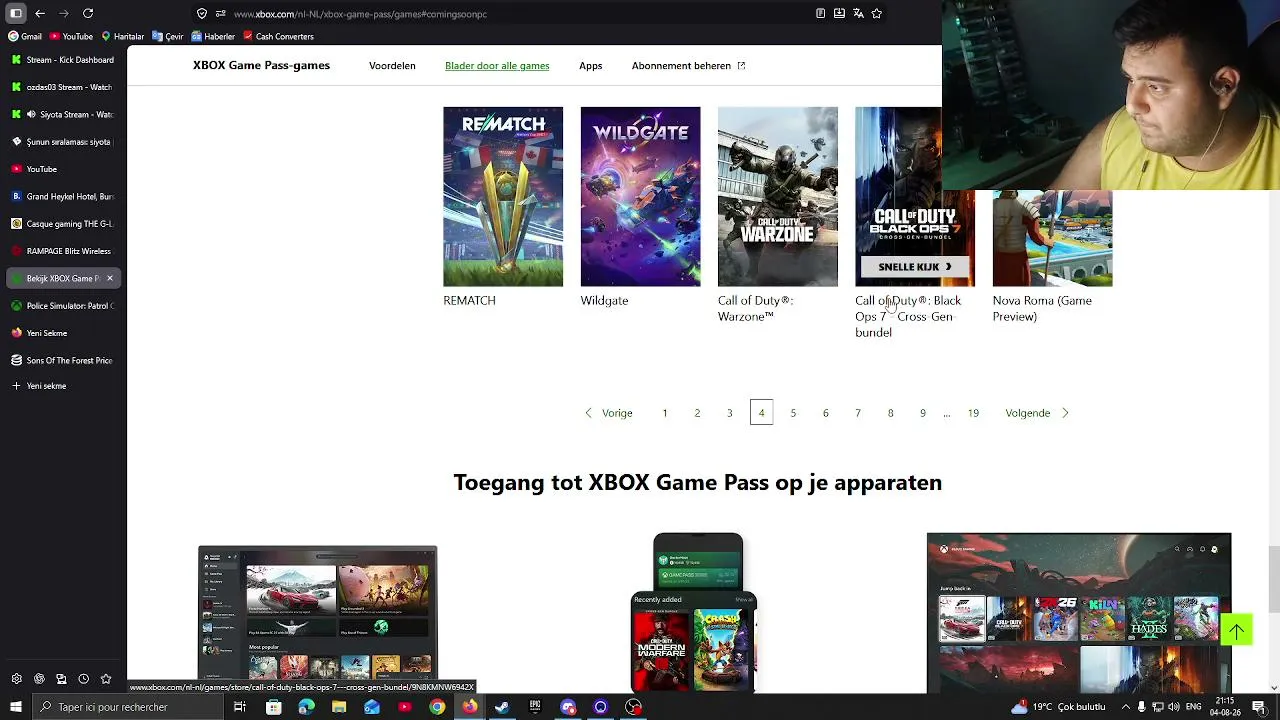Reload the current Xbox page
This screenshot has height=720, width=1280.
[x=88, y=13]
